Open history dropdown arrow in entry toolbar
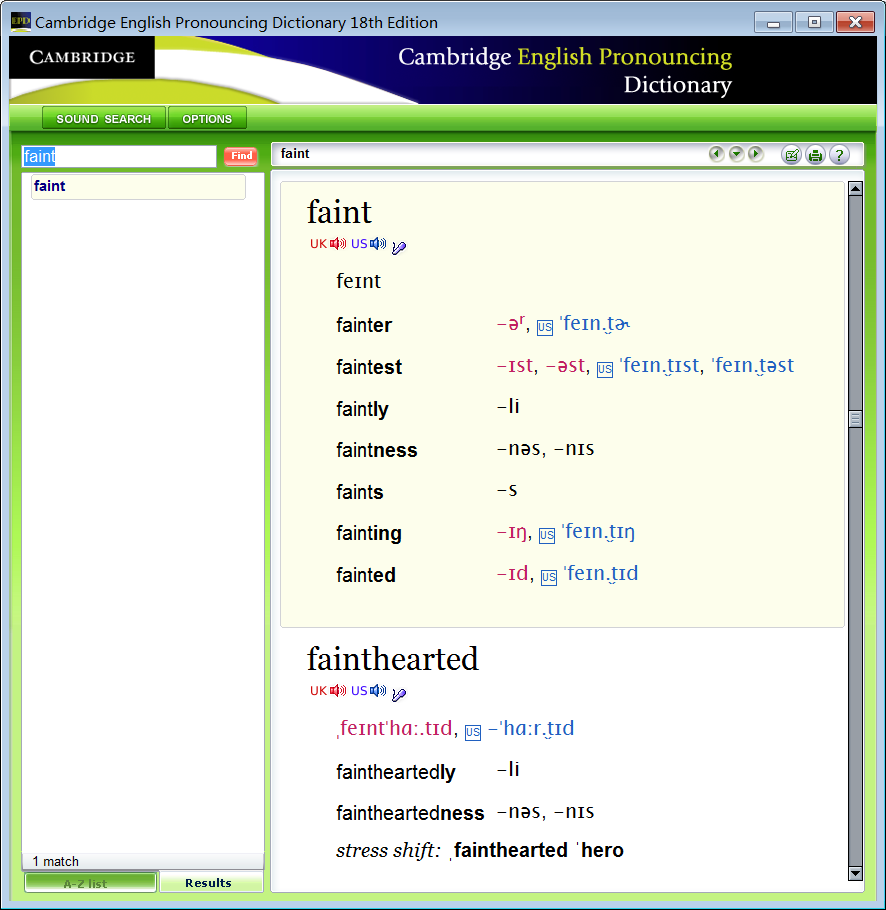 pyautogui.click(x=736, y=154)
